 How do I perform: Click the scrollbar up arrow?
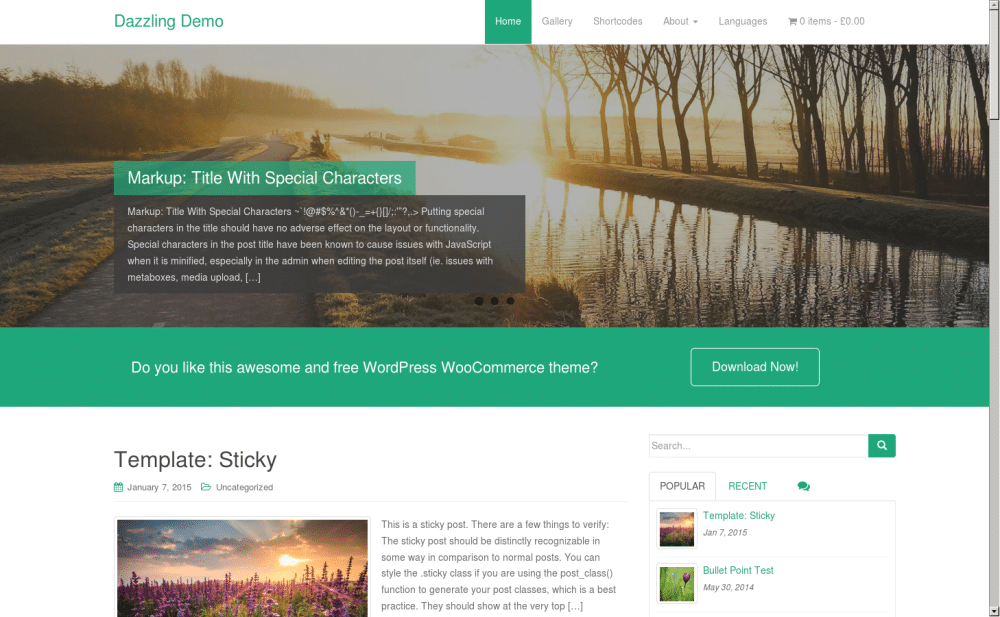[x=994, y=5]
